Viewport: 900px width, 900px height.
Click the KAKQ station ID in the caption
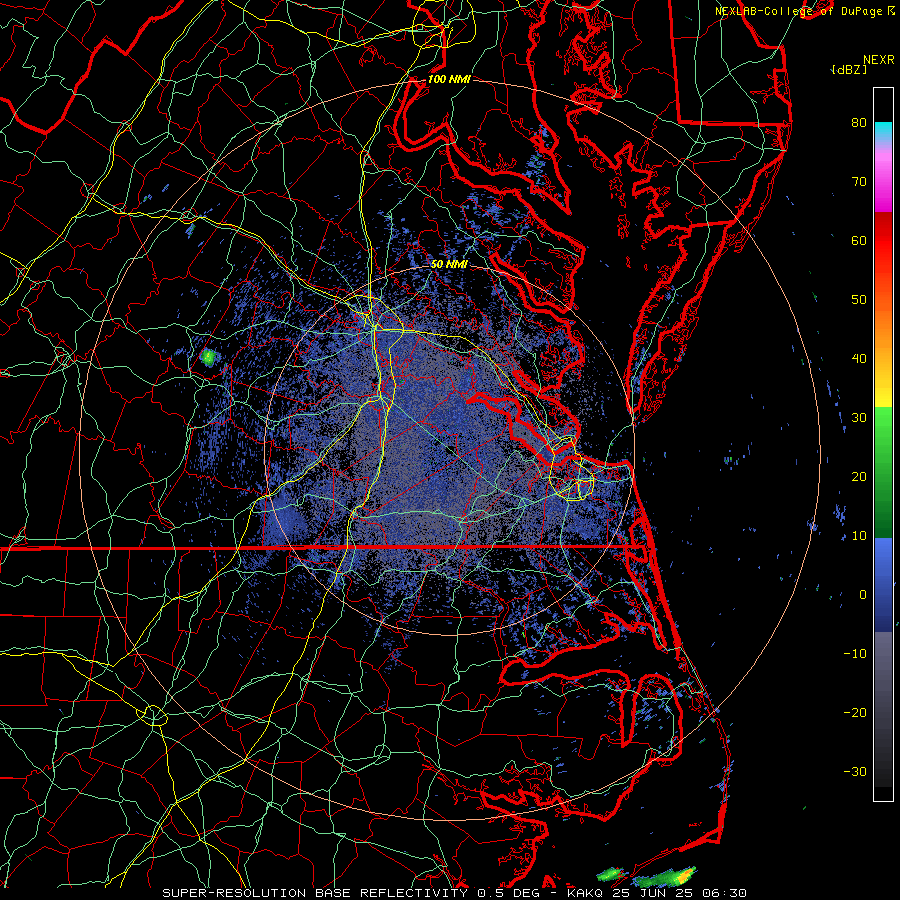pyautogui.click(x=585, y=893)
